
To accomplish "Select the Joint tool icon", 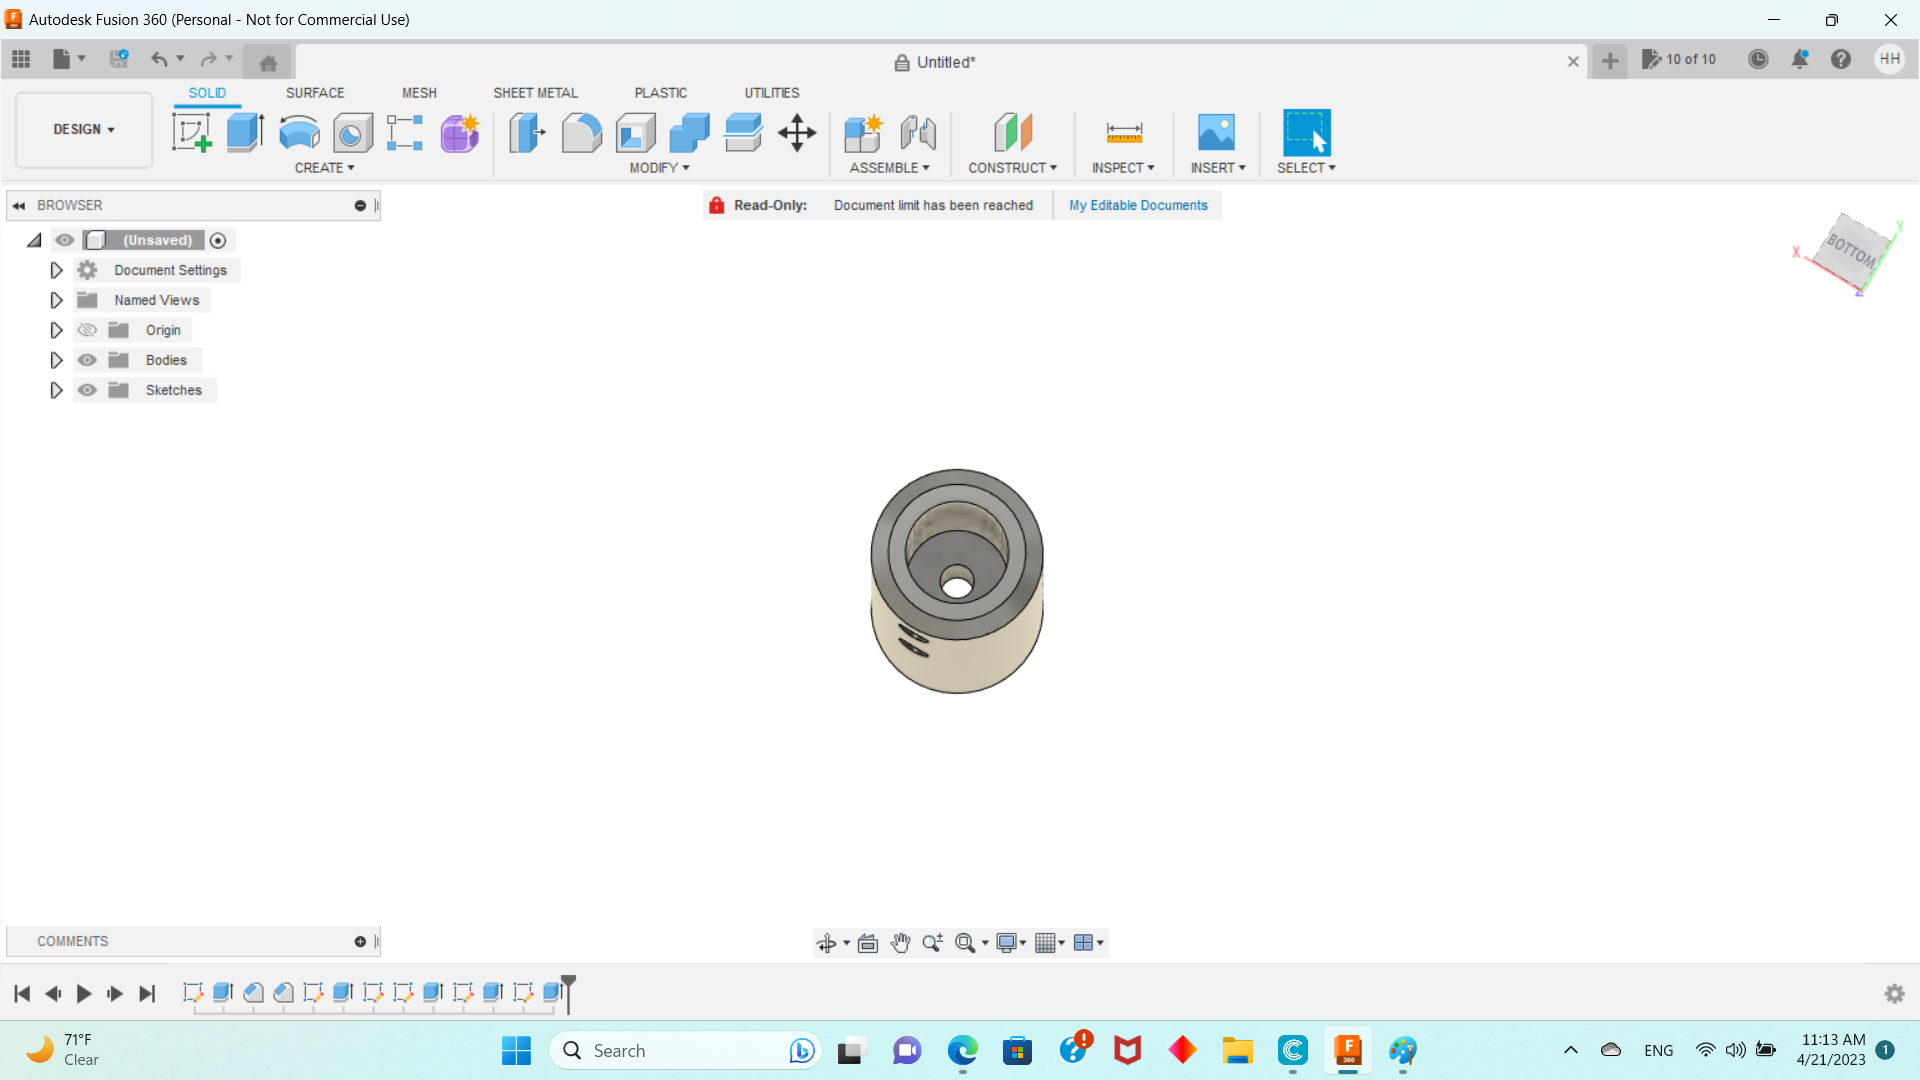I will 918,132.
